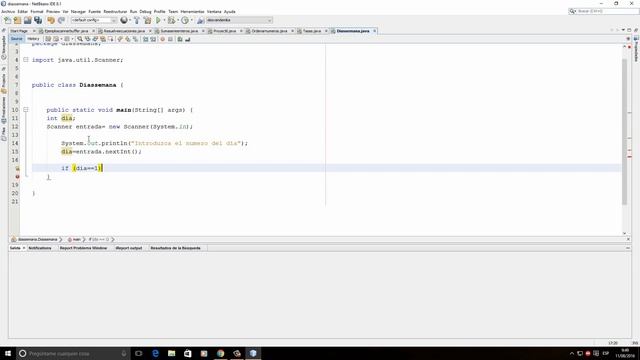Open the Reestructurar menu

[115, 11]
